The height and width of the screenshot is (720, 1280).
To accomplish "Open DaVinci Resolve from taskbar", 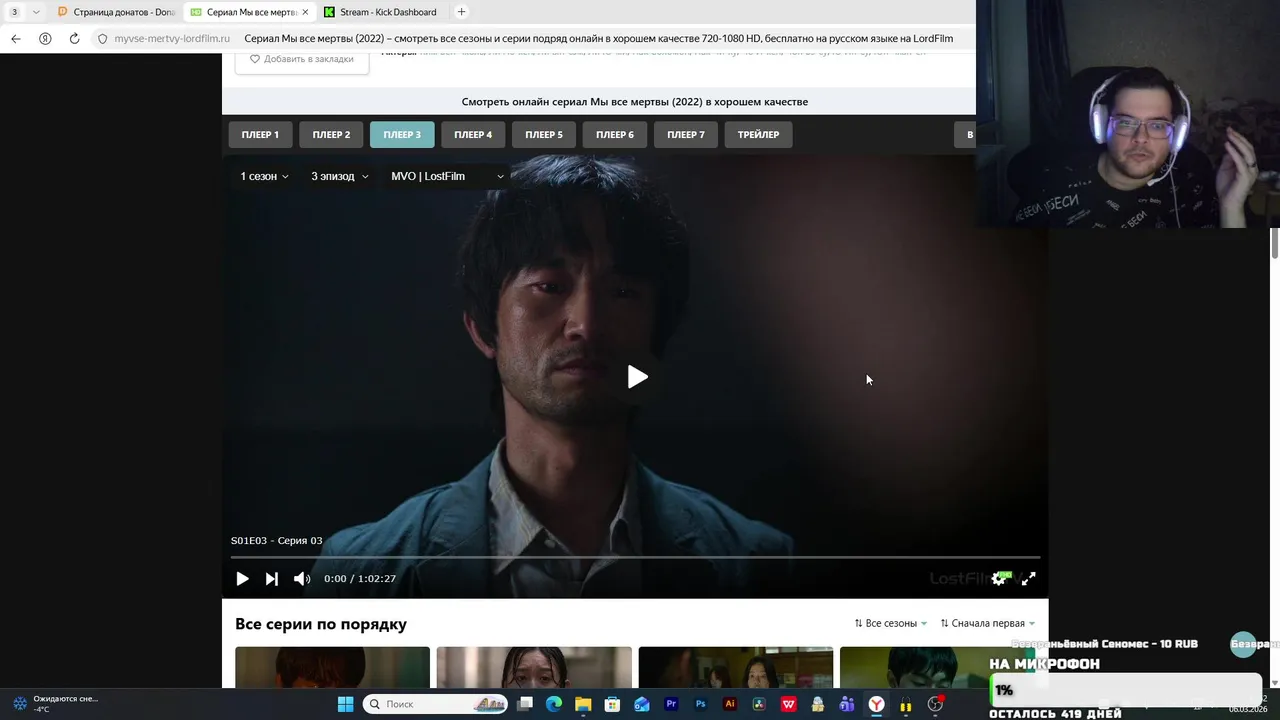I will [759, 704].
